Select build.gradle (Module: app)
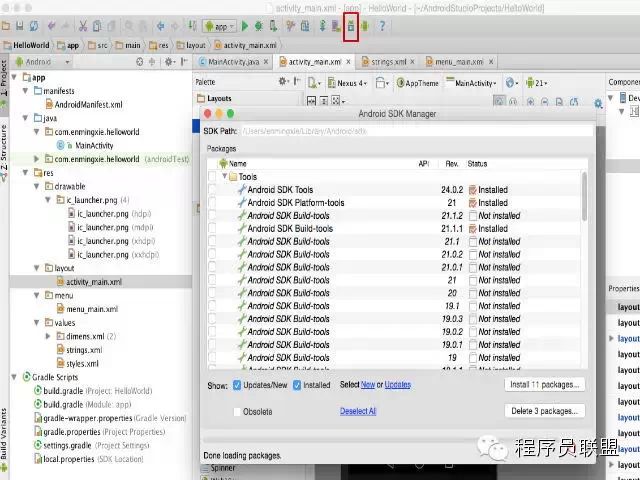Viewport: 640px width, 480px height. [82, 404]
